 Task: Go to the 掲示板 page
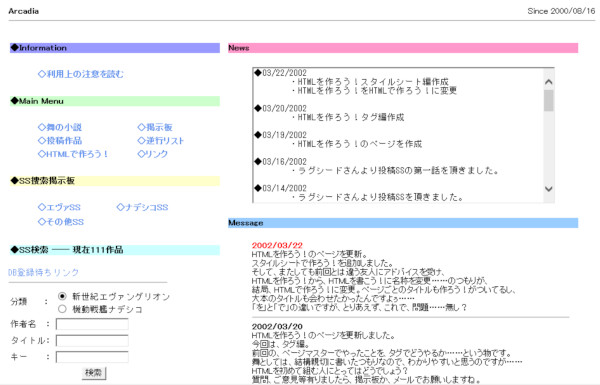tap(155, 127)
